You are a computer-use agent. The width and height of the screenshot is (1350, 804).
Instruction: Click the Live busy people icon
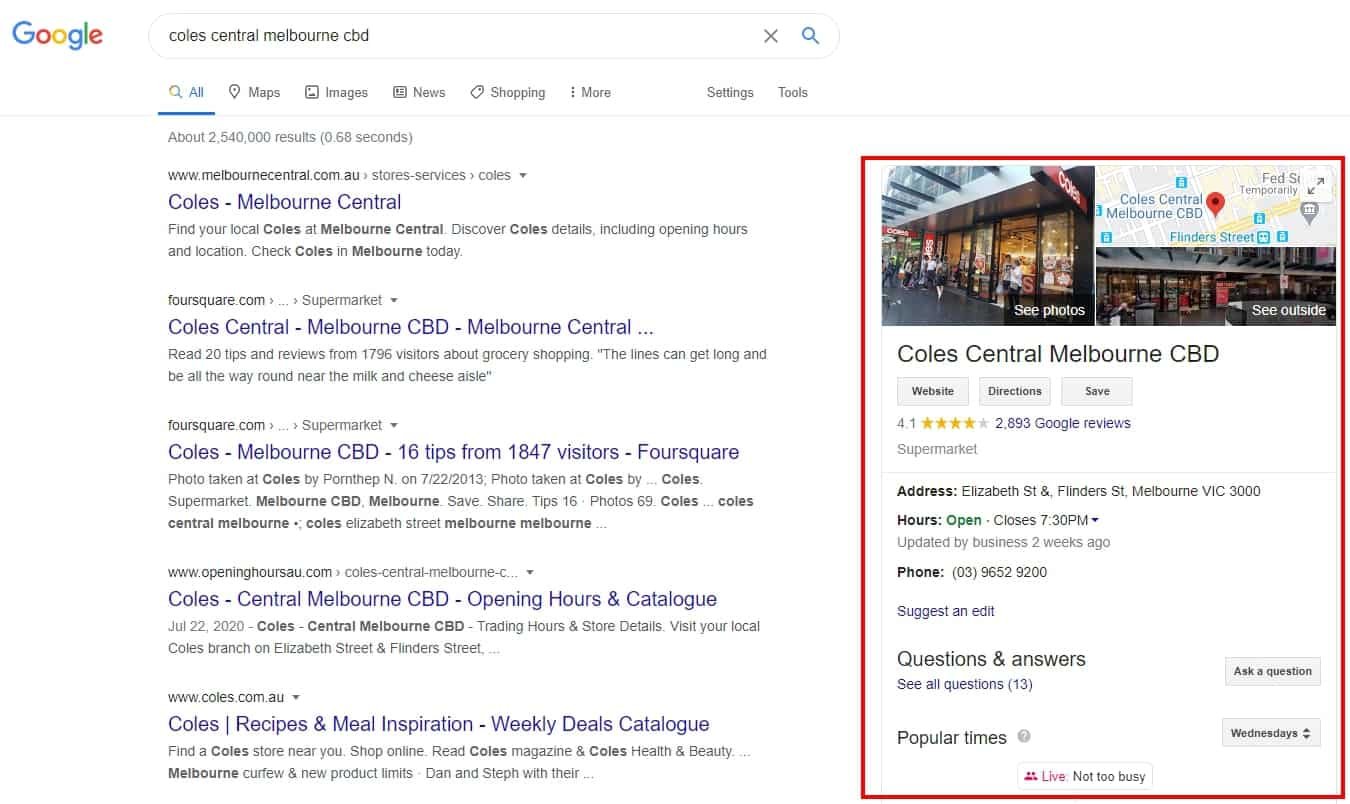(x=1031, y=776)
